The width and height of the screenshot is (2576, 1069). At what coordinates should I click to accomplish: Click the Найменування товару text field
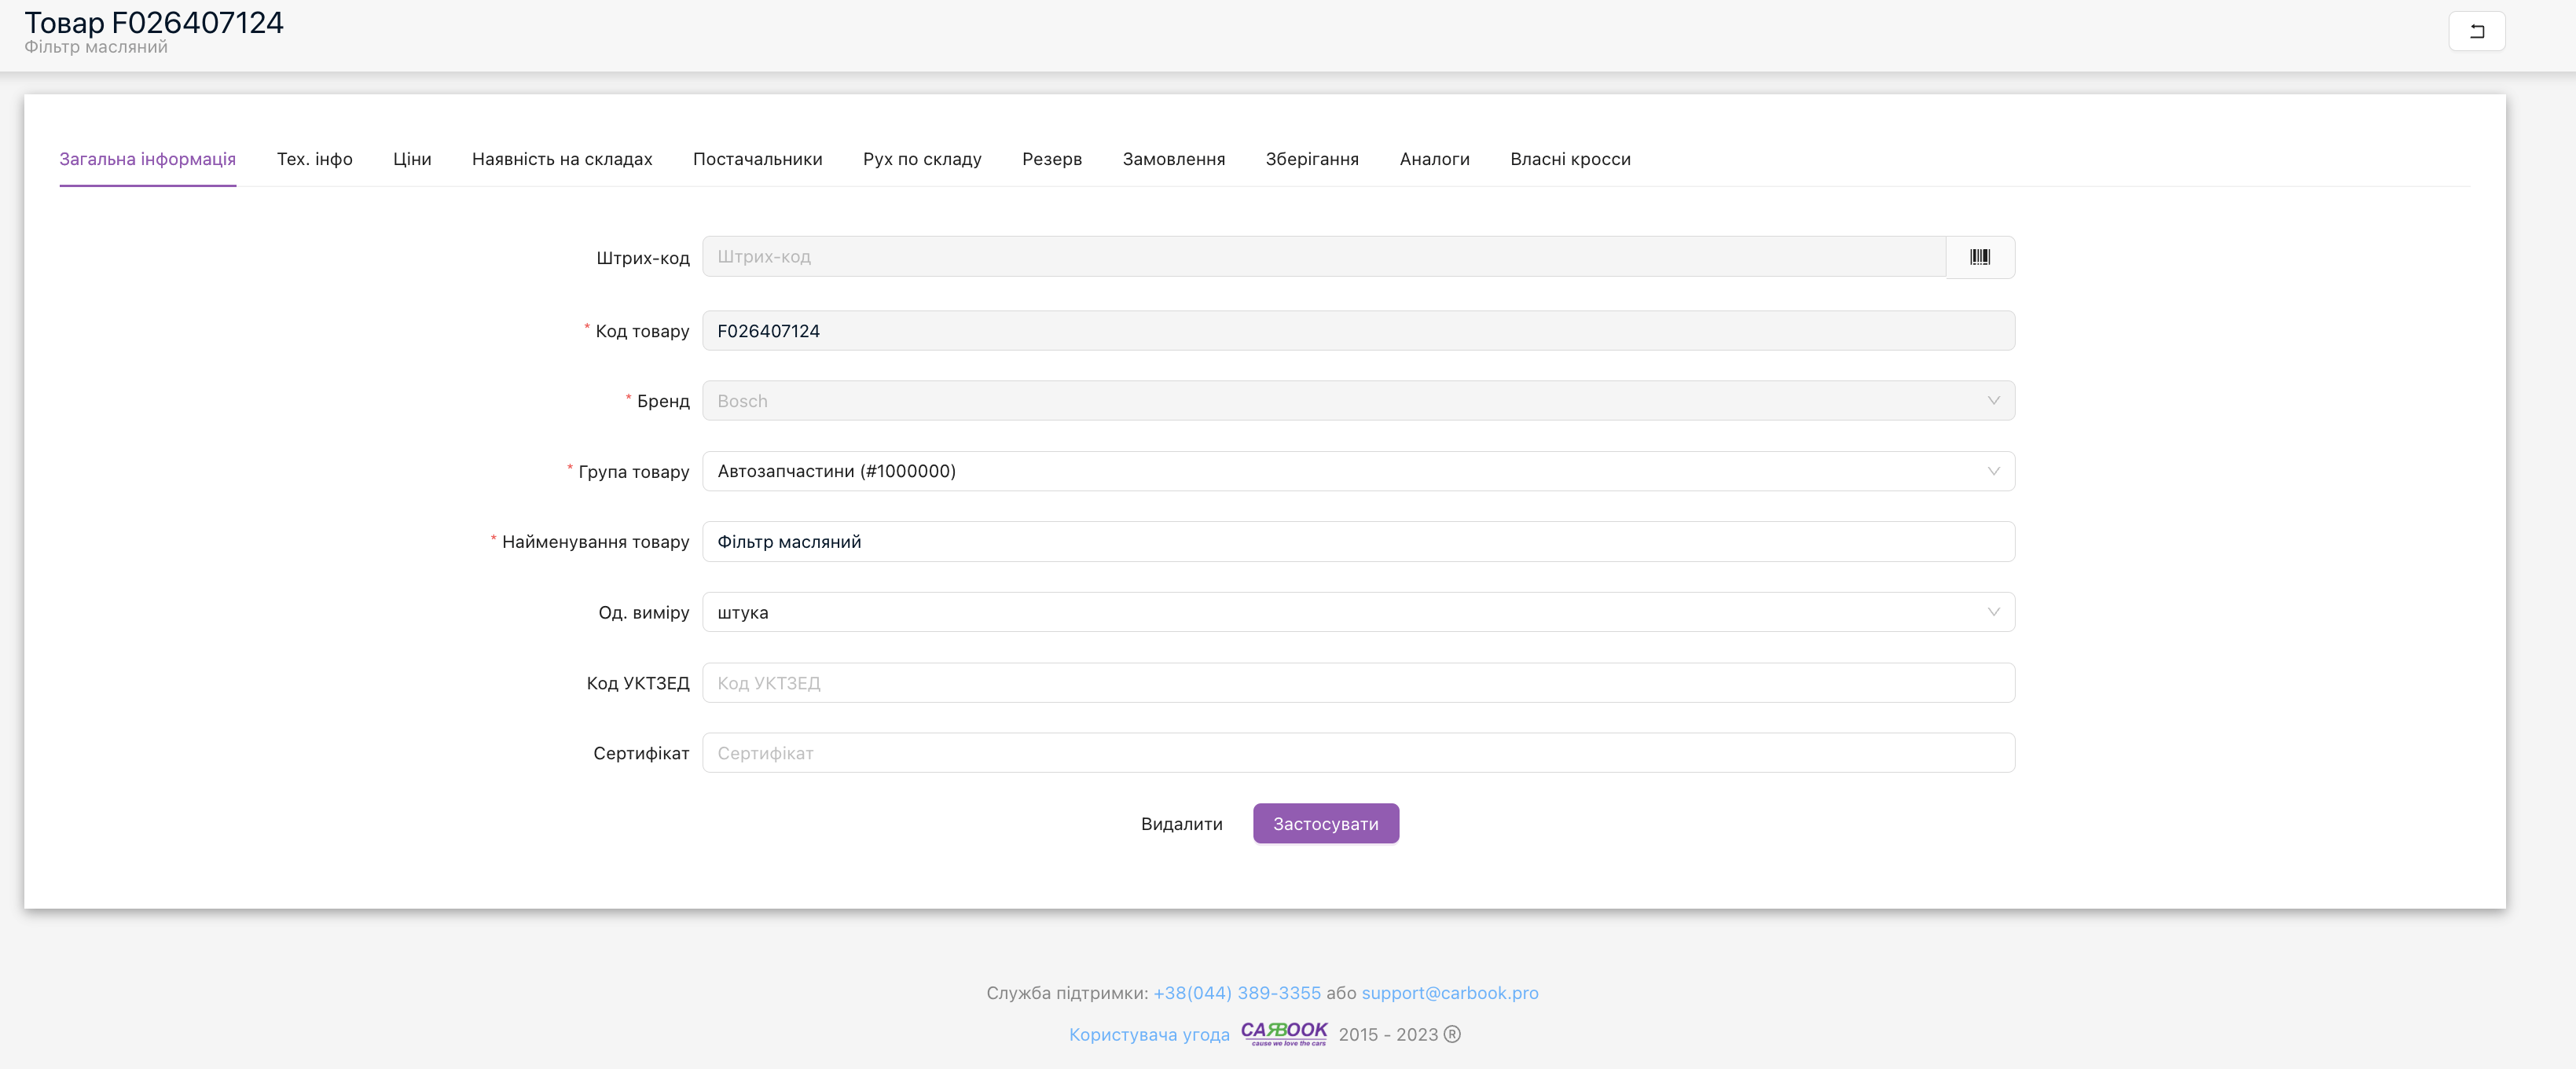[x=1358, y=542]
